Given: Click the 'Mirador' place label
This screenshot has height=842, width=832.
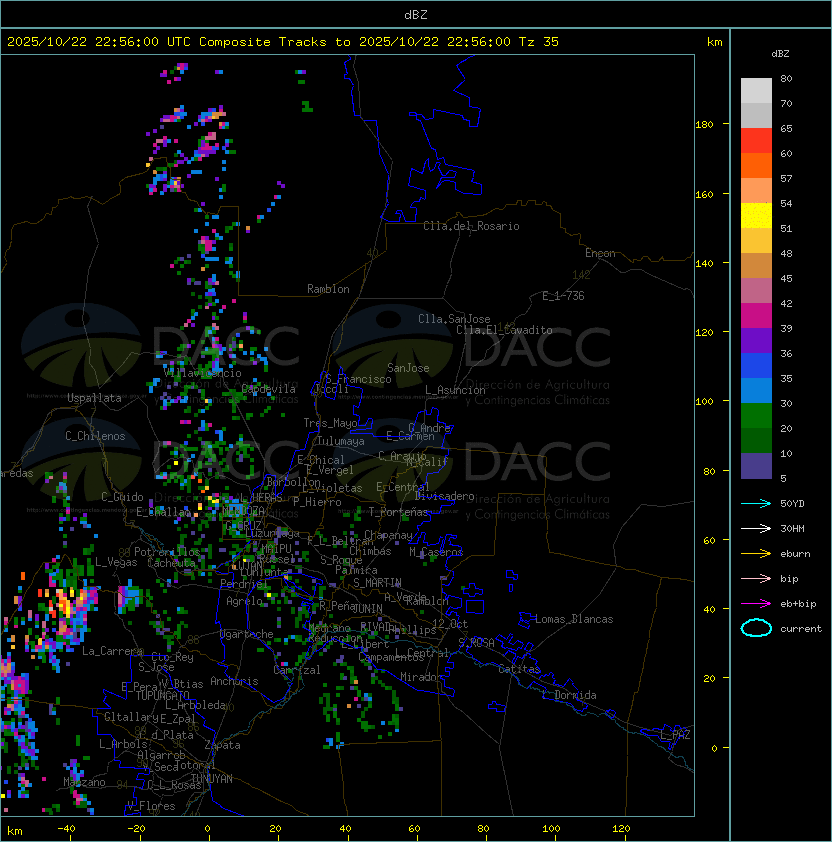Looking at the screenshot, I should 421,677.
